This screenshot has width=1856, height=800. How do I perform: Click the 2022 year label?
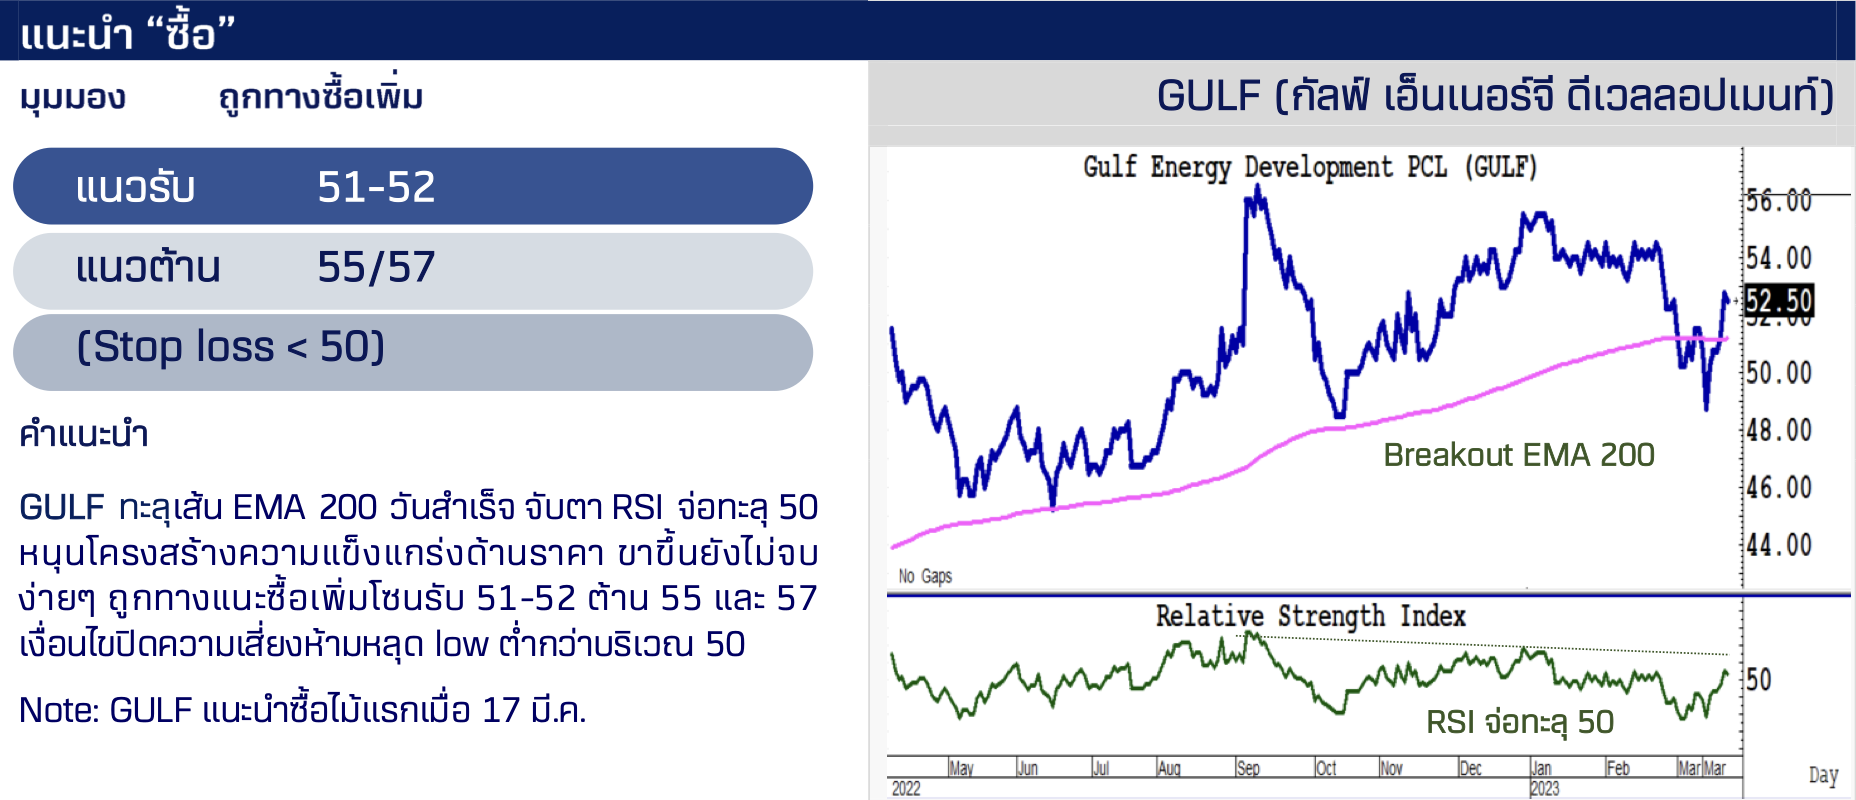(x=906, y=789)
